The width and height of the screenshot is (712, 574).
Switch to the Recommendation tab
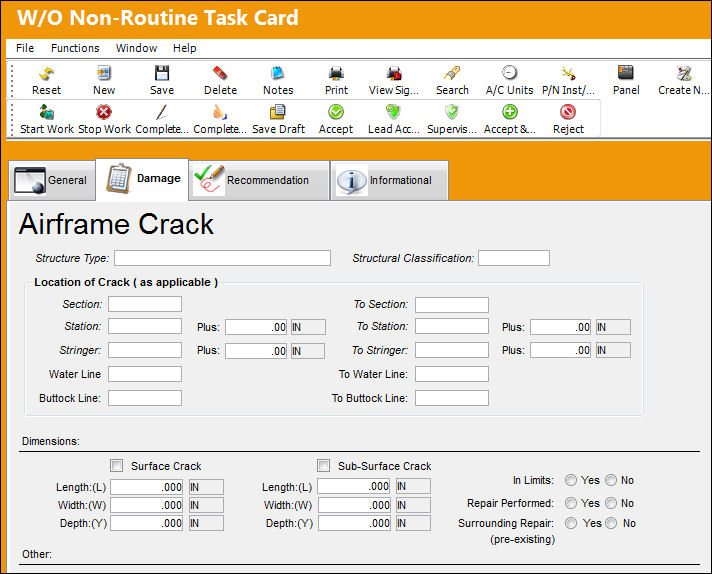(x=259, y=180)
